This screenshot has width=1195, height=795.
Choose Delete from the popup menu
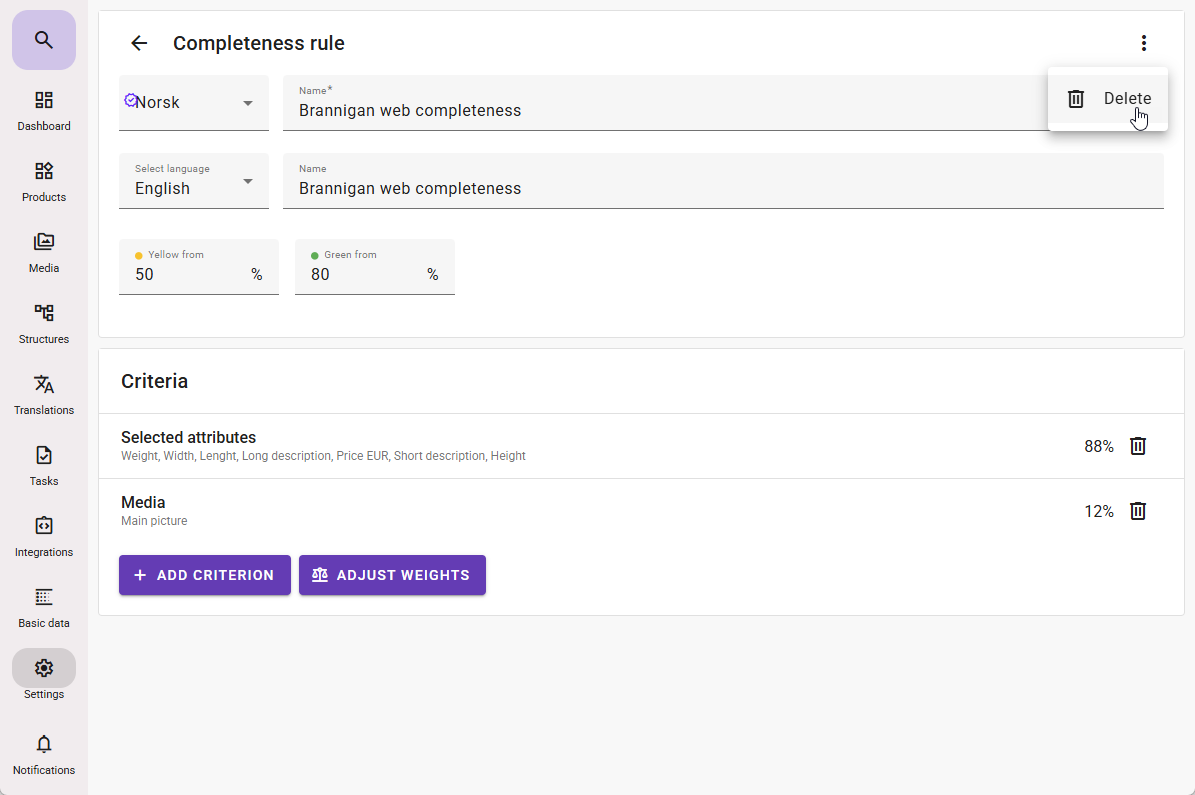[x=1108, y=99]
